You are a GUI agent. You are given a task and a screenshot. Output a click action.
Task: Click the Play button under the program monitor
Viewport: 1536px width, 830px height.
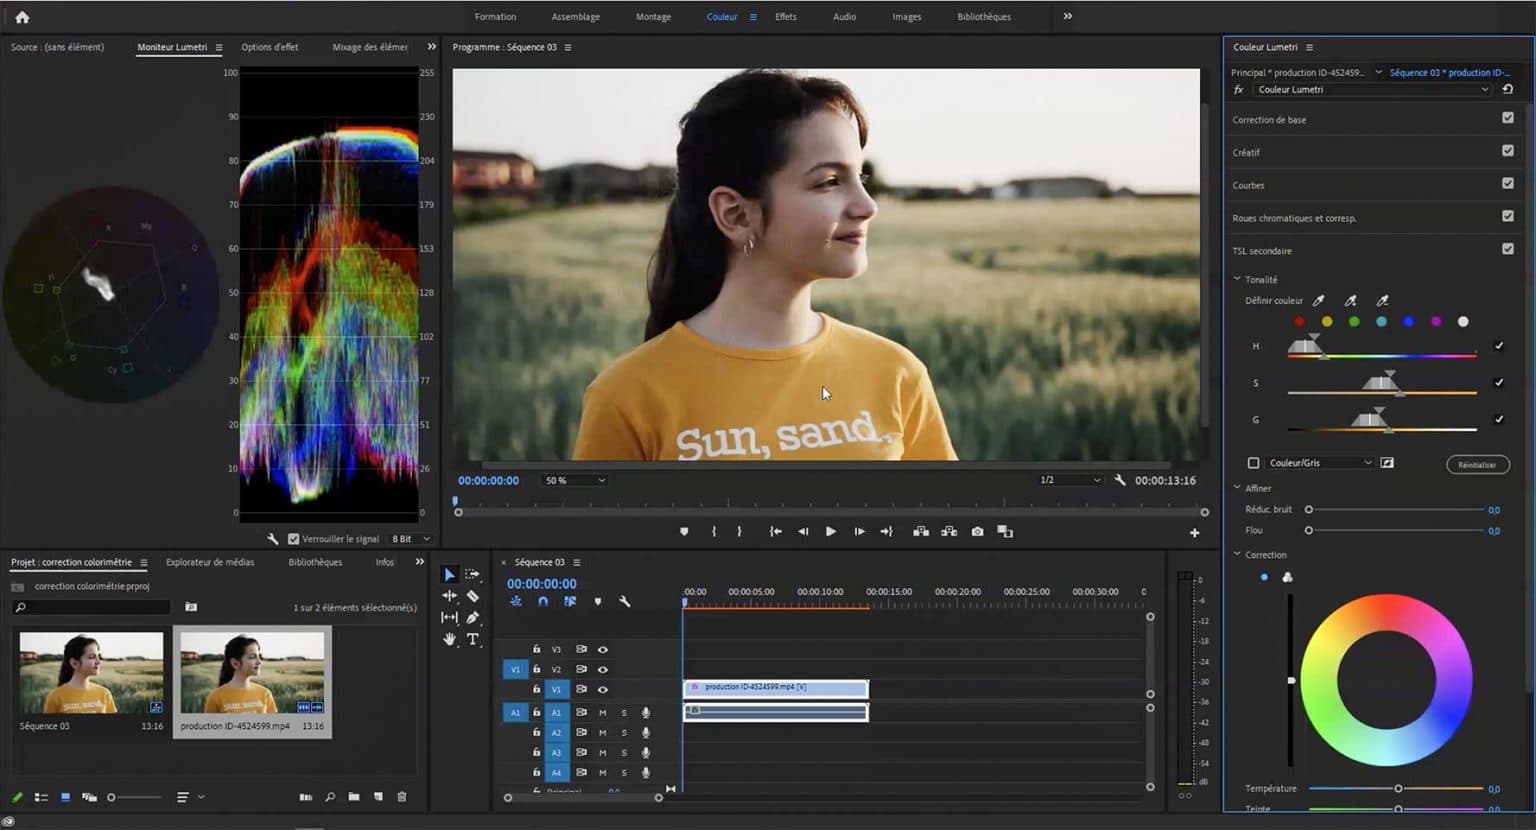click(x=830, y=531)
